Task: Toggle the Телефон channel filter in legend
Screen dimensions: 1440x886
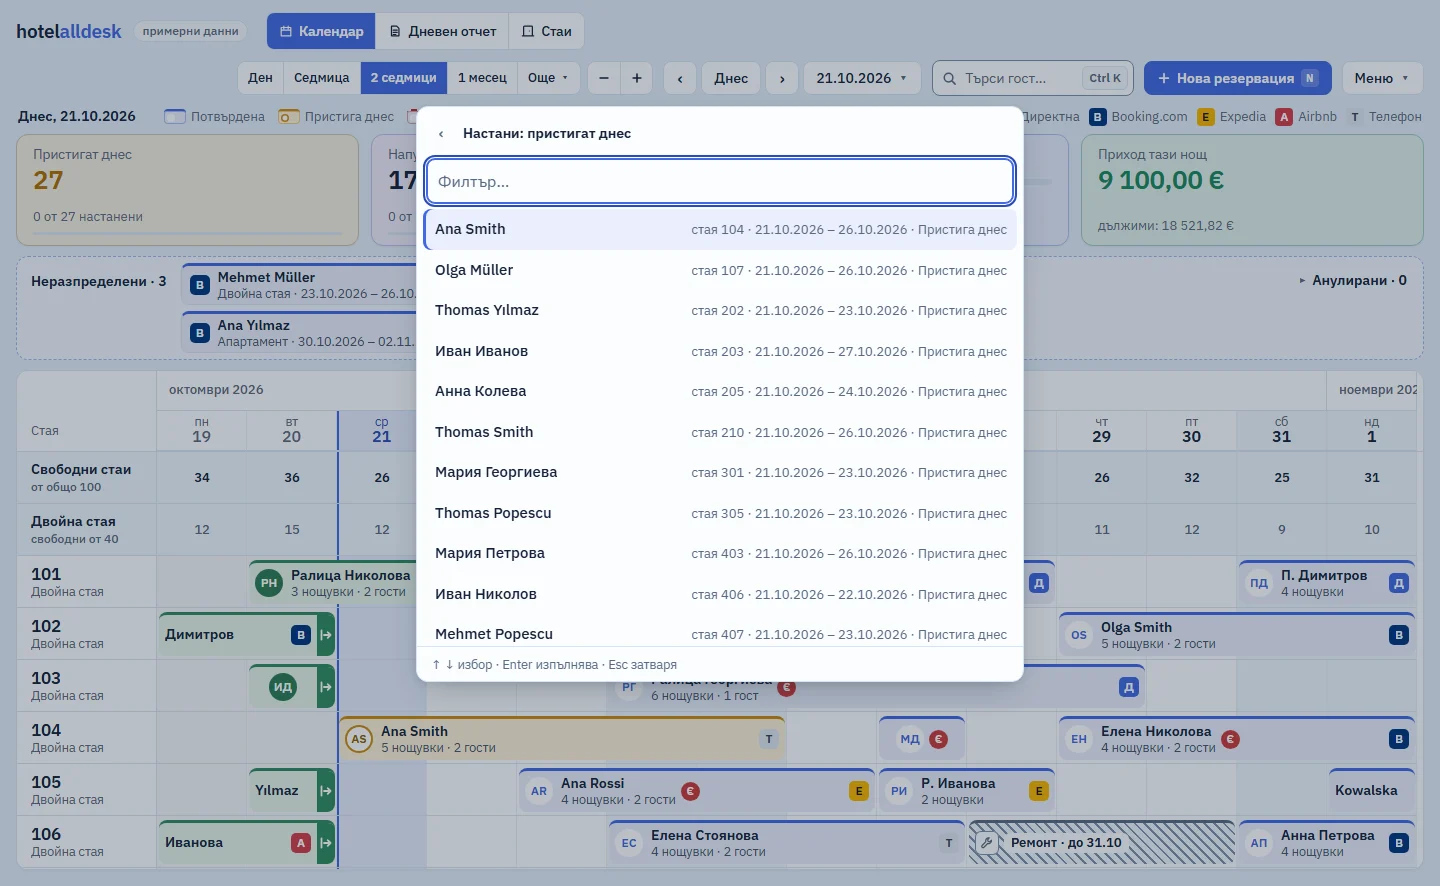Action: tap(1385, 117)
